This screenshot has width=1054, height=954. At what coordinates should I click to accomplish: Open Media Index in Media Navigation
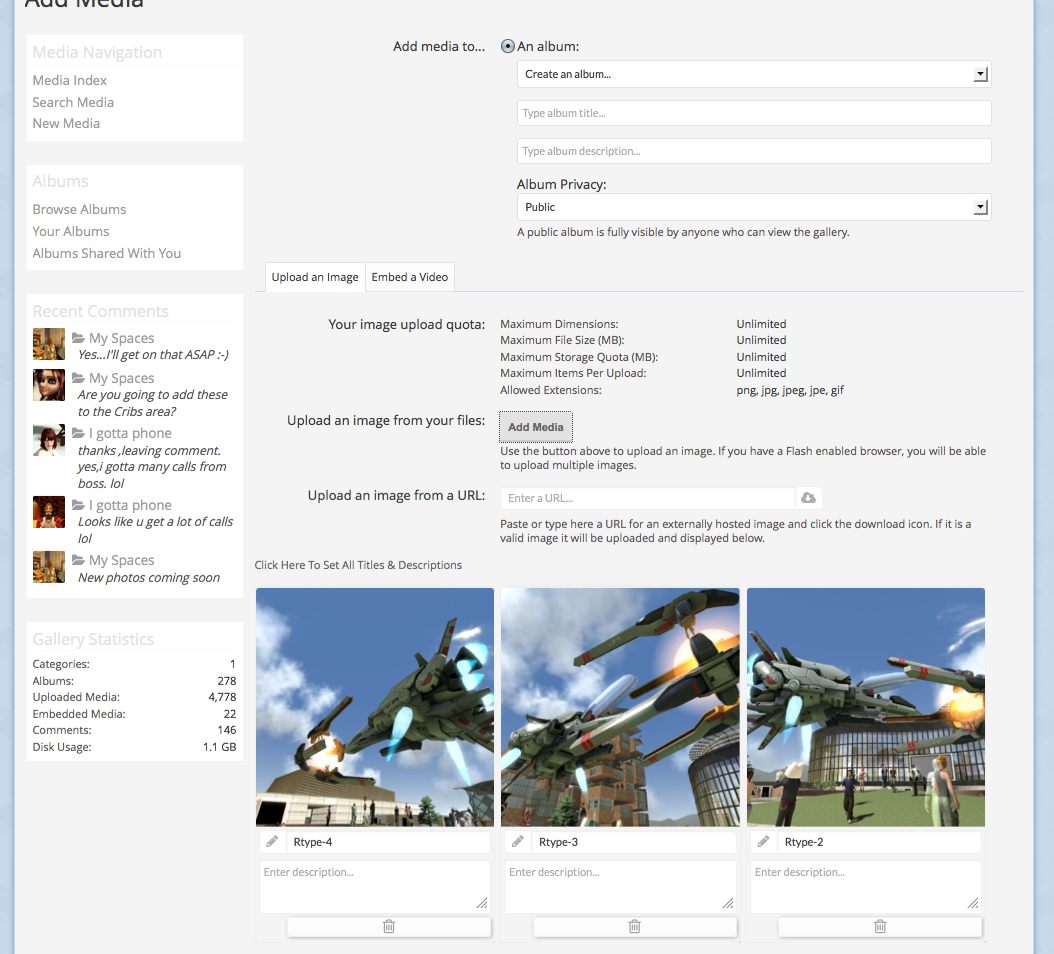coord(69,80)
